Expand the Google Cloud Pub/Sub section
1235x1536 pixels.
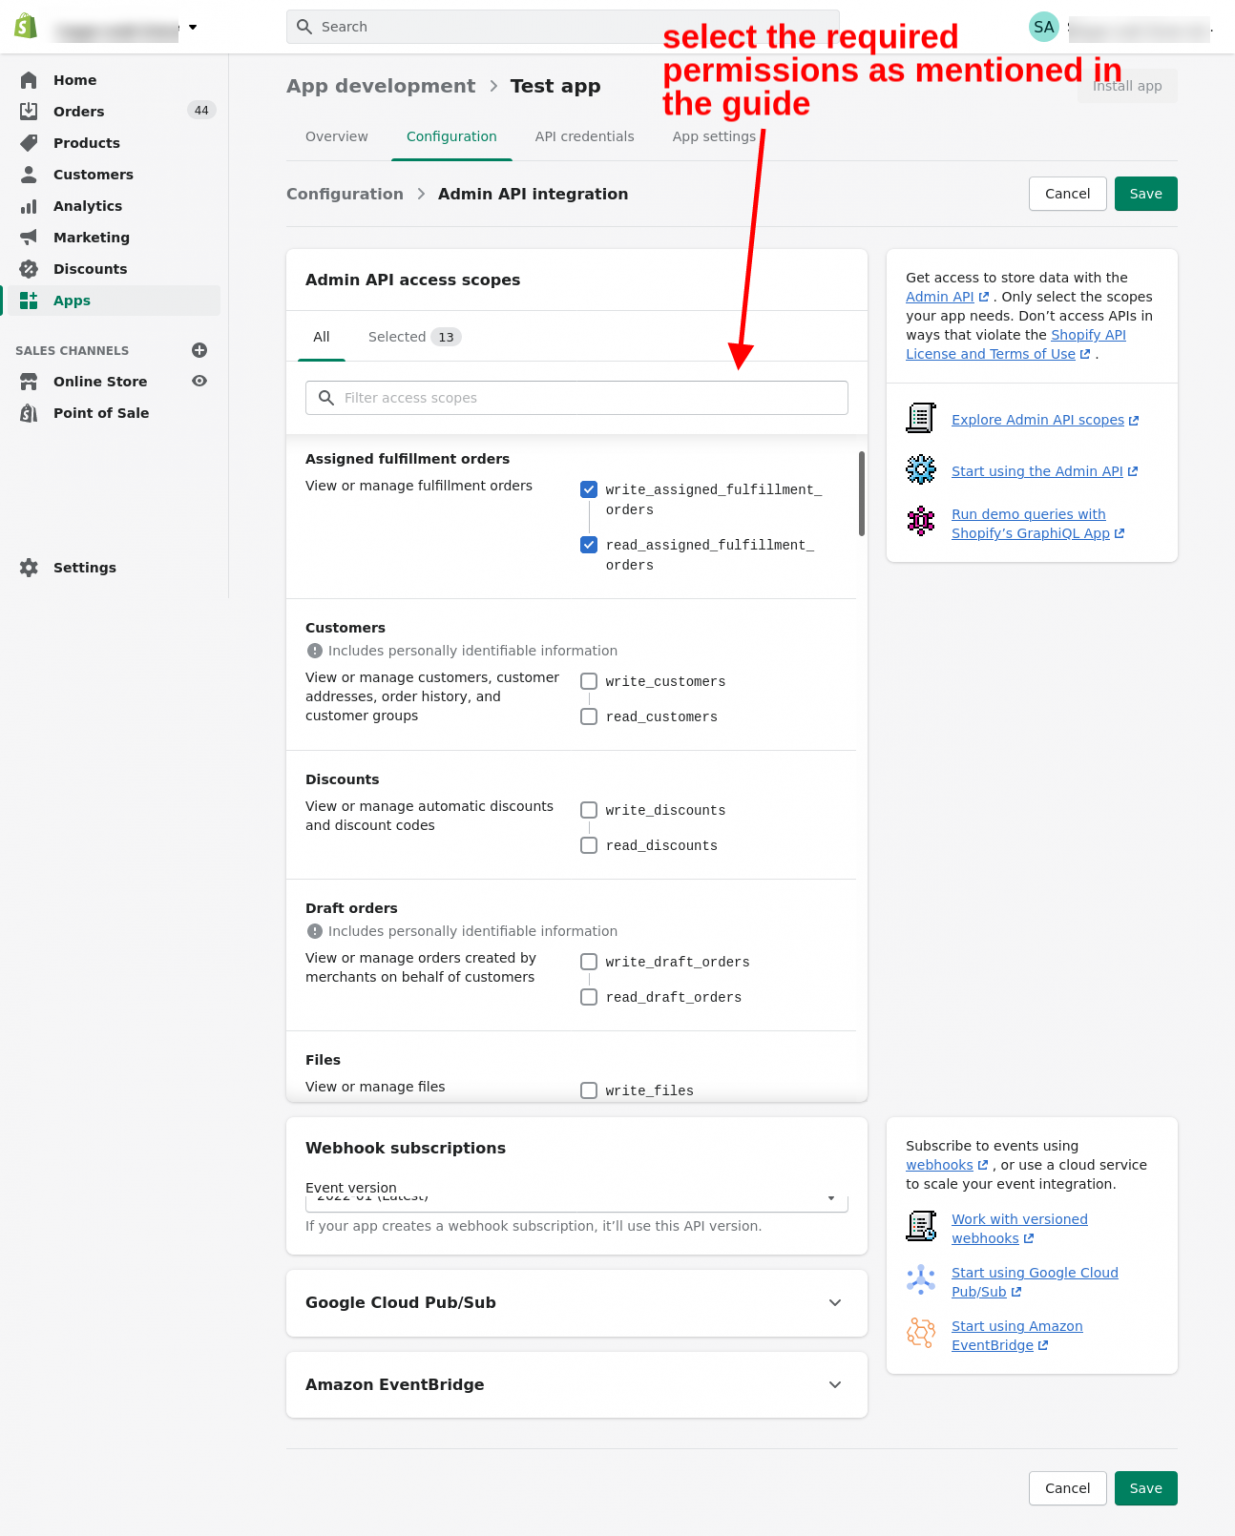pyautogui.click(x=576, y=1303)
